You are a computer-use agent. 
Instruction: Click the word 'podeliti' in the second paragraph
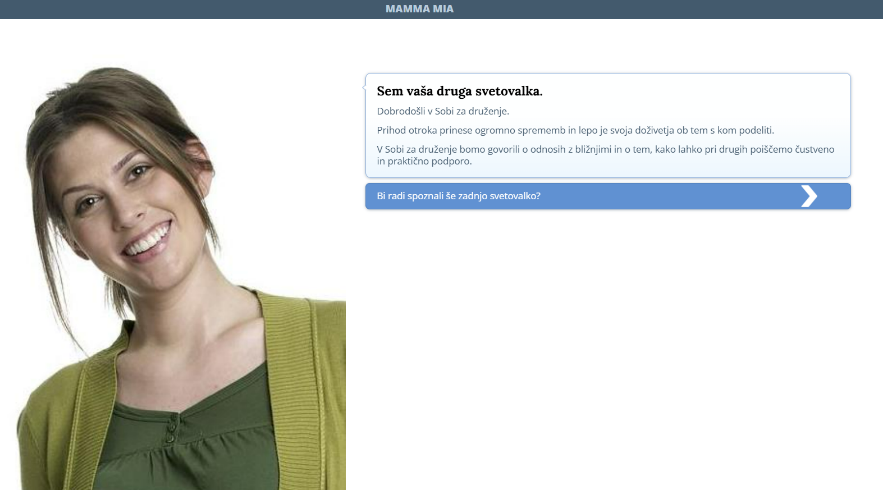pos(754,130)
